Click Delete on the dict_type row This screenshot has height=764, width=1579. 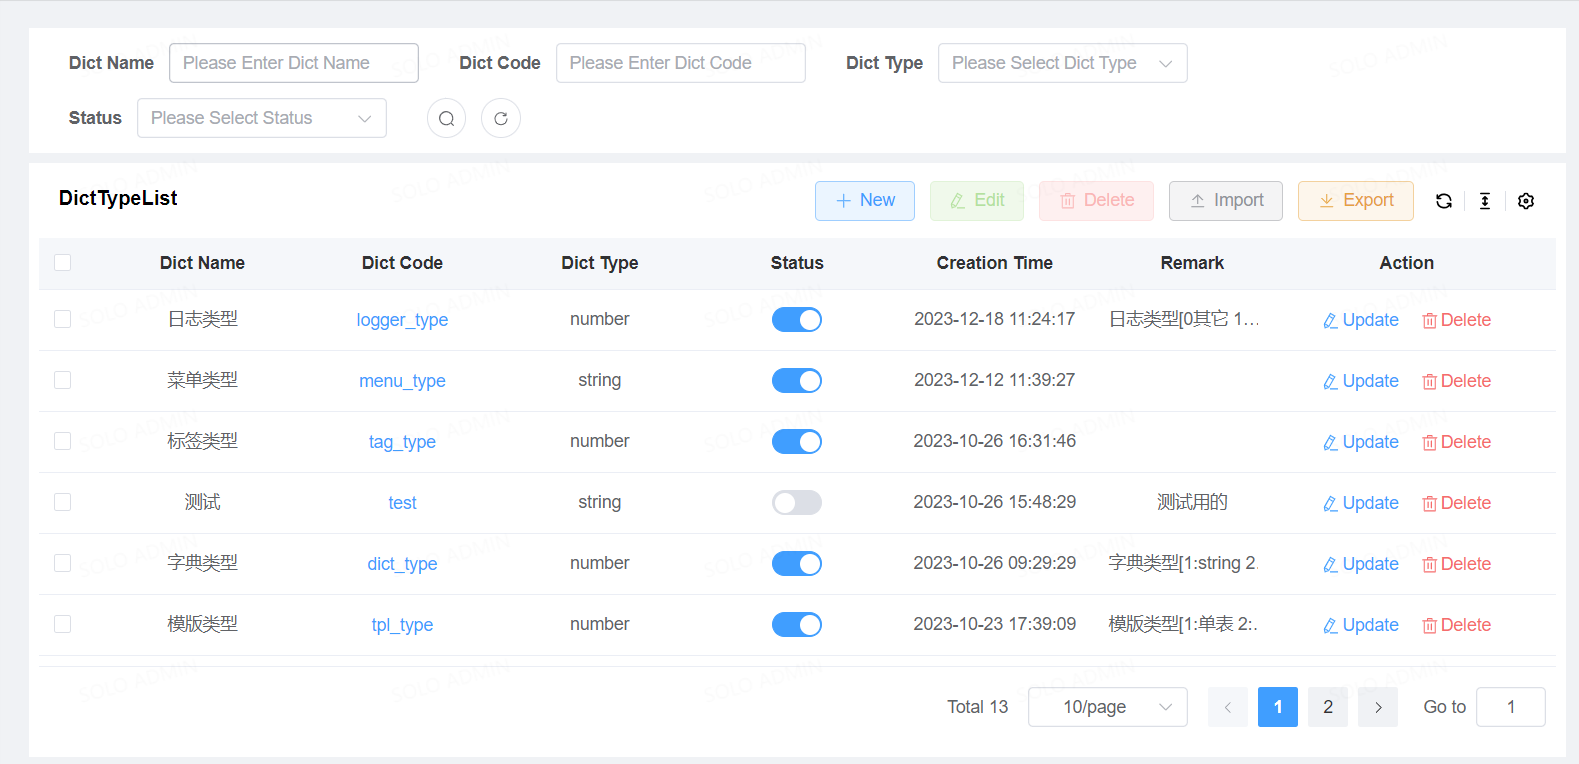click(1456, 564)
